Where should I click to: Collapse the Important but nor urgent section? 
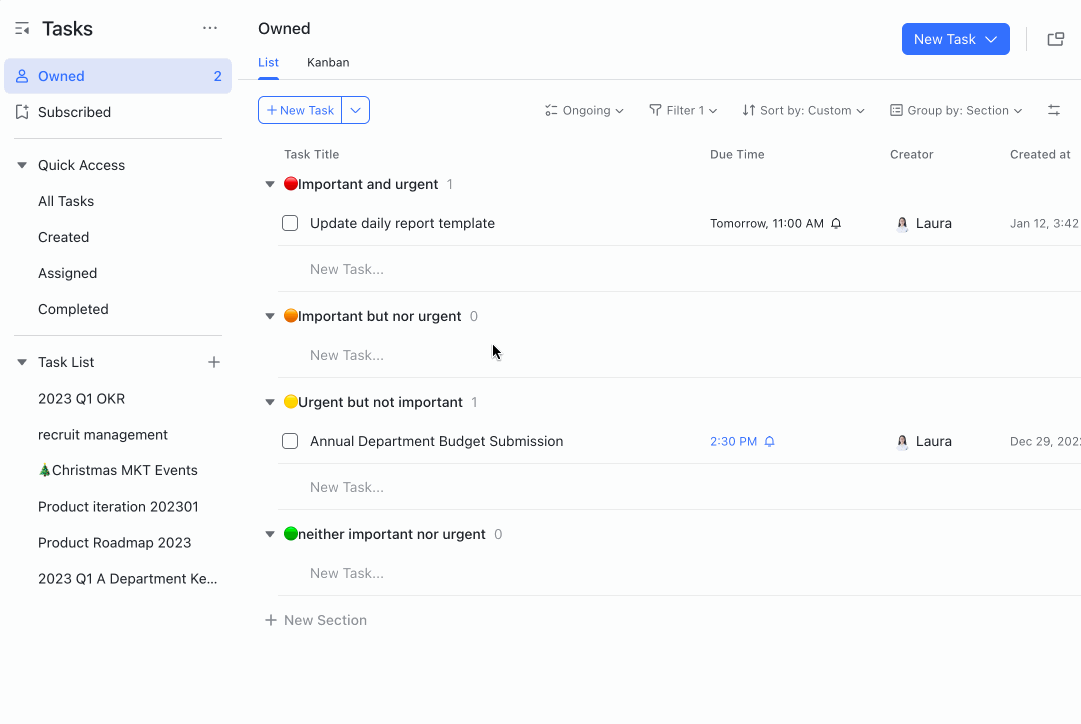pyautogui.click(x=270, y=316)
